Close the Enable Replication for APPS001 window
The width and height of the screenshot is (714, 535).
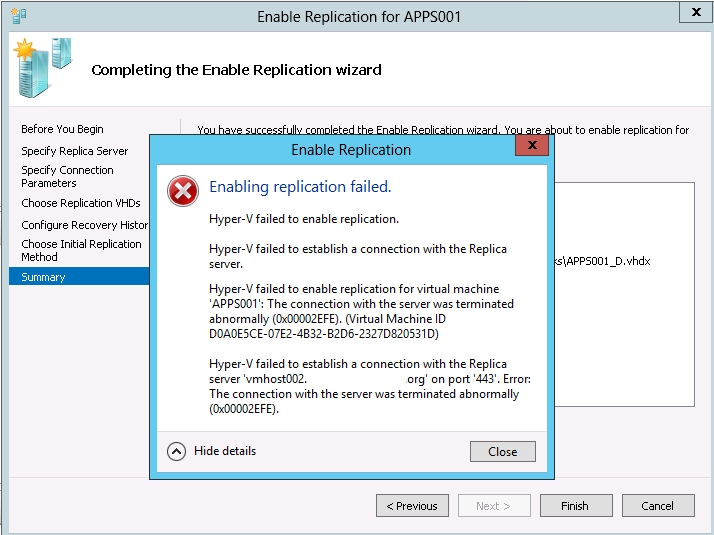[696, 12]
